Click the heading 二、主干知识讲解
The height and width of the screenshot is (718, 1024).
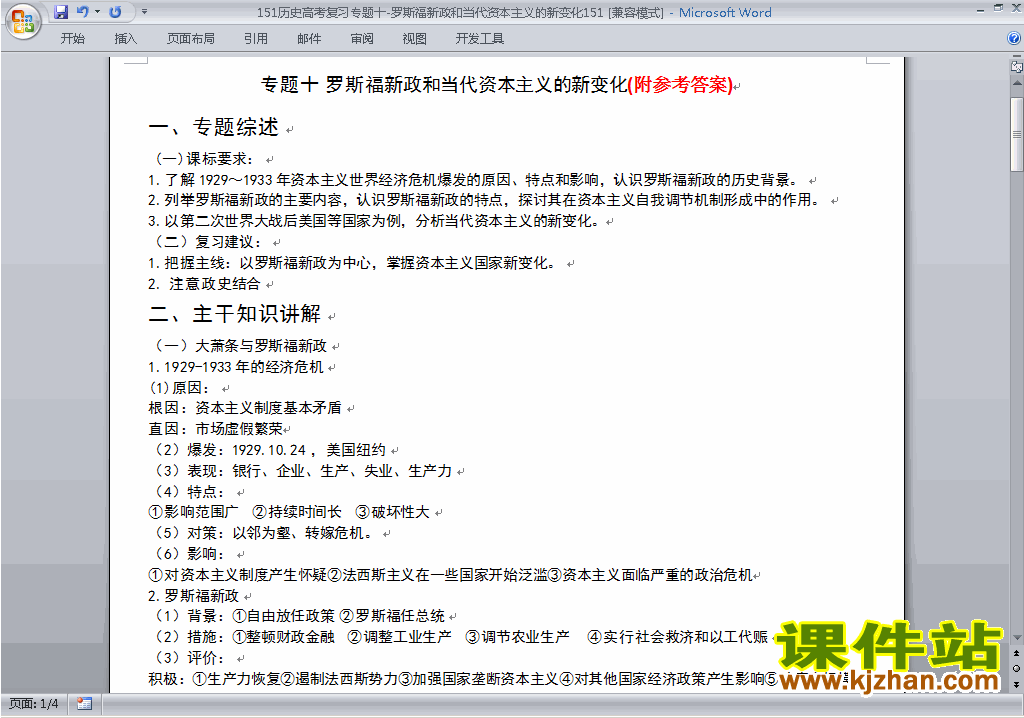tap(235, 314)
